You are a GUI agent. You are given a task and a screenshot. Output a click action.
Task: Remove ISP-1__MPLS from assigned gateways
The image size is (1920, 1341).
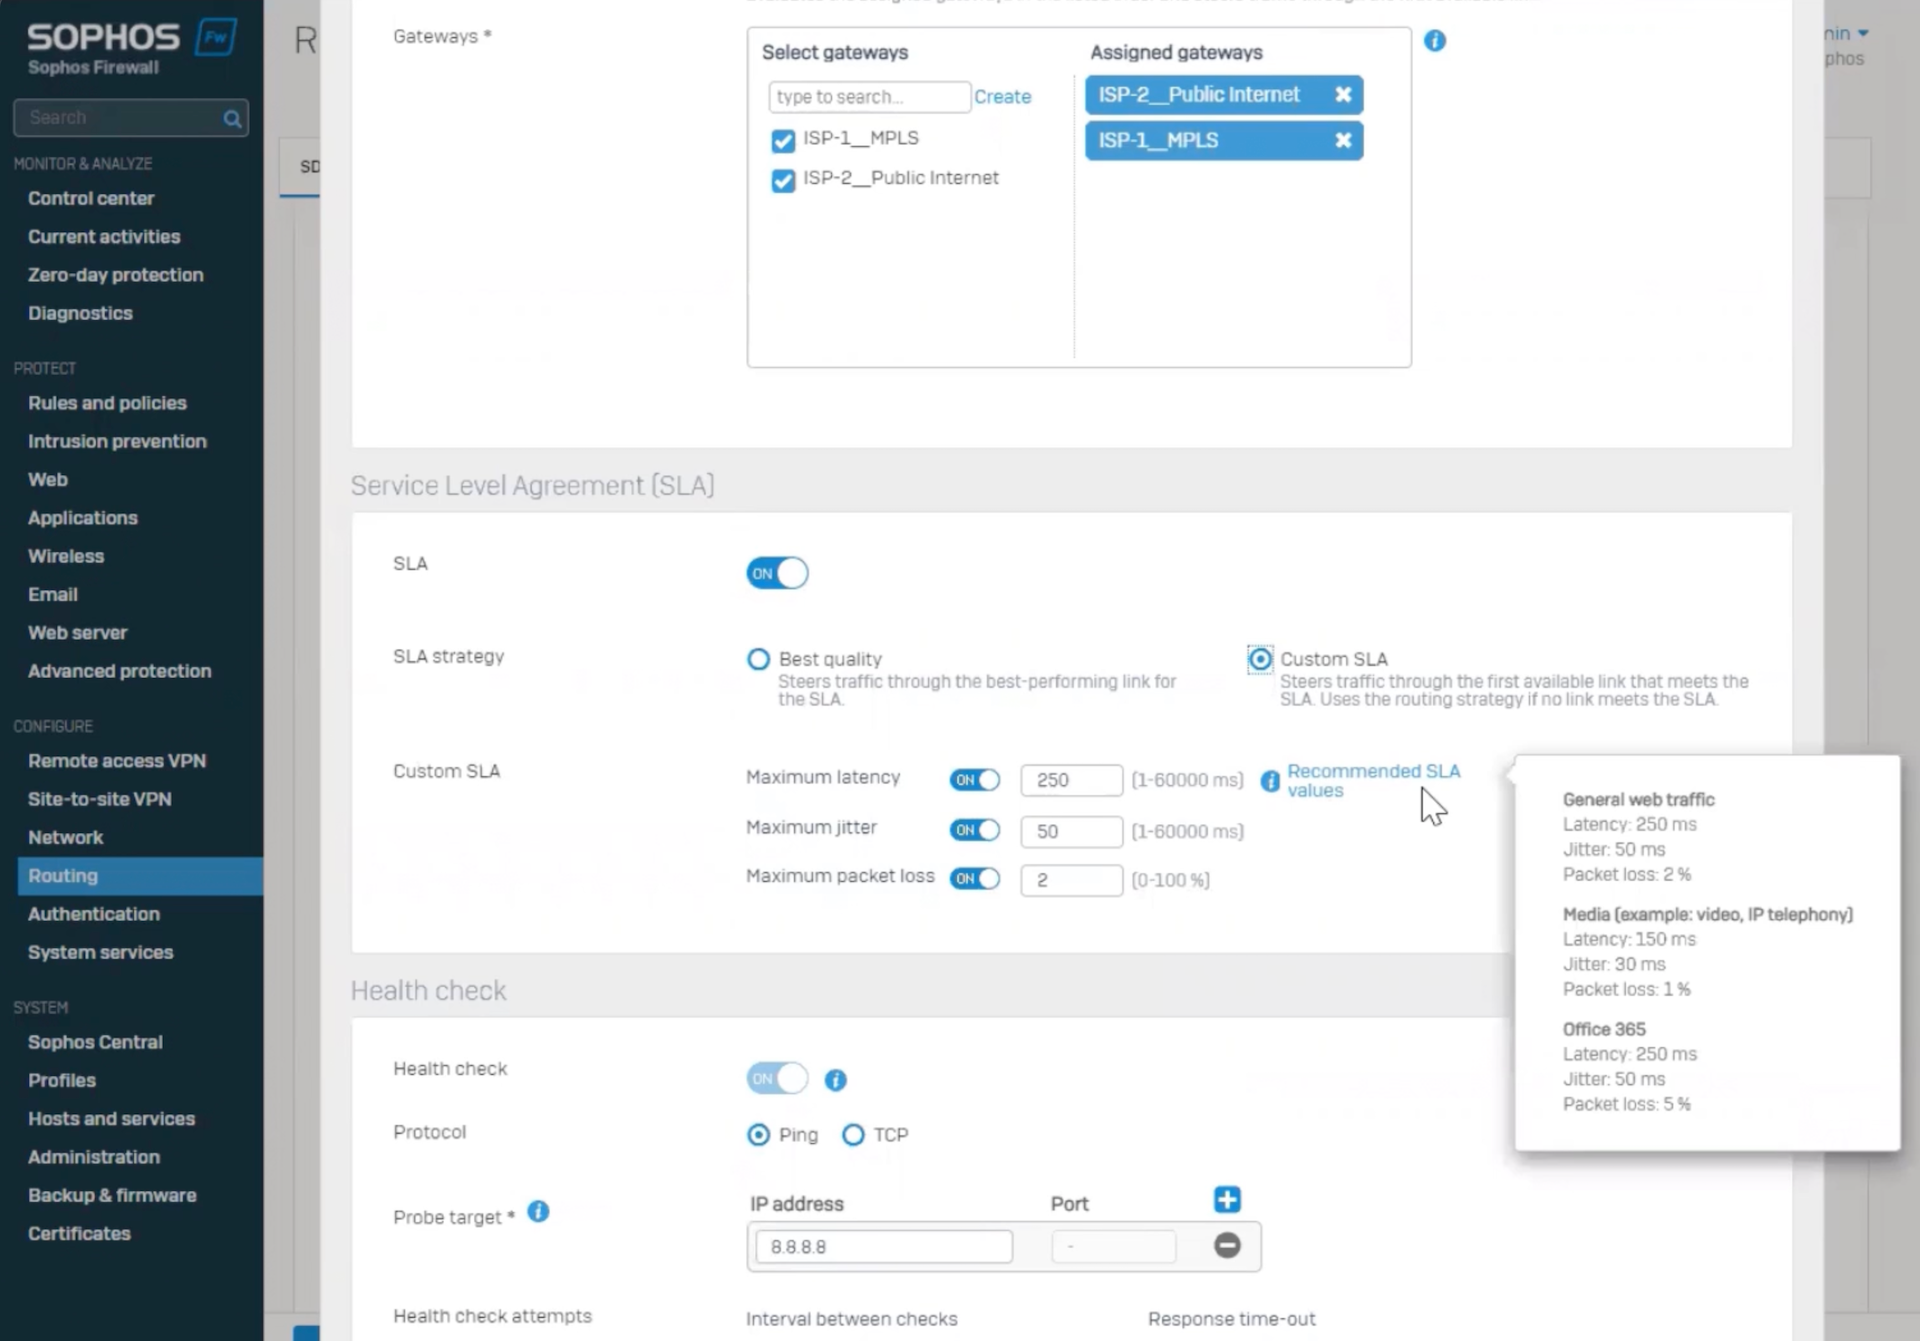[1343, 141]
